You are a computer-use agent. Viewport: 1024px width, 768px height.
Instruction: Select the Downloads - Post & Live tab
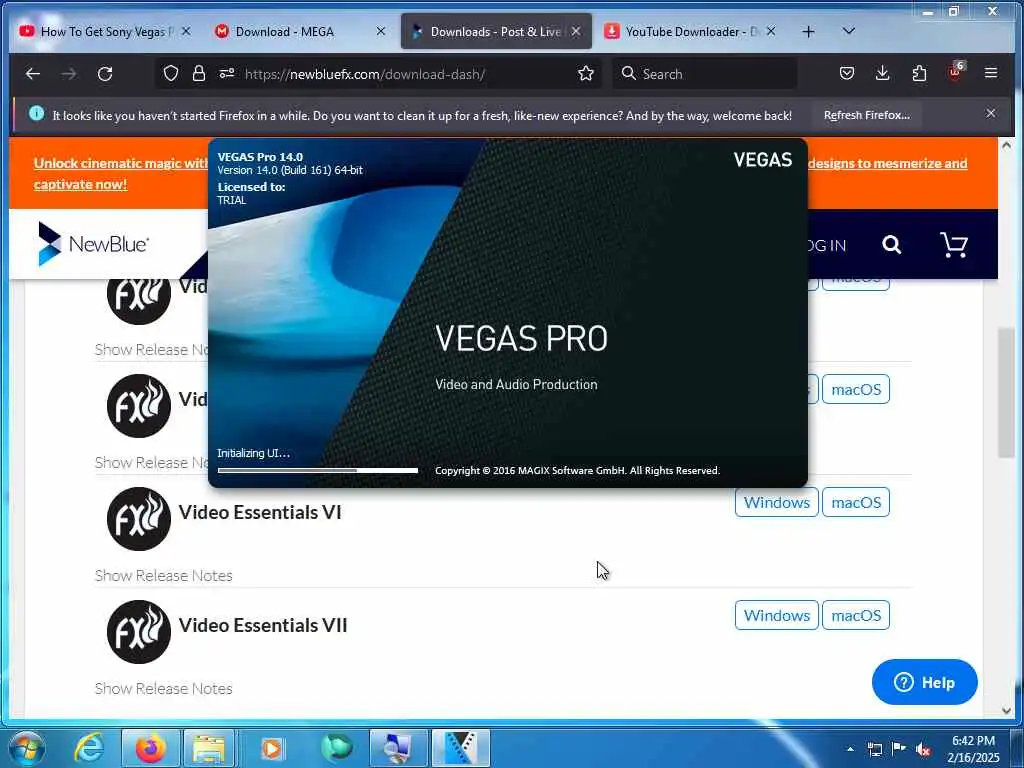click(x=496, y=31)
